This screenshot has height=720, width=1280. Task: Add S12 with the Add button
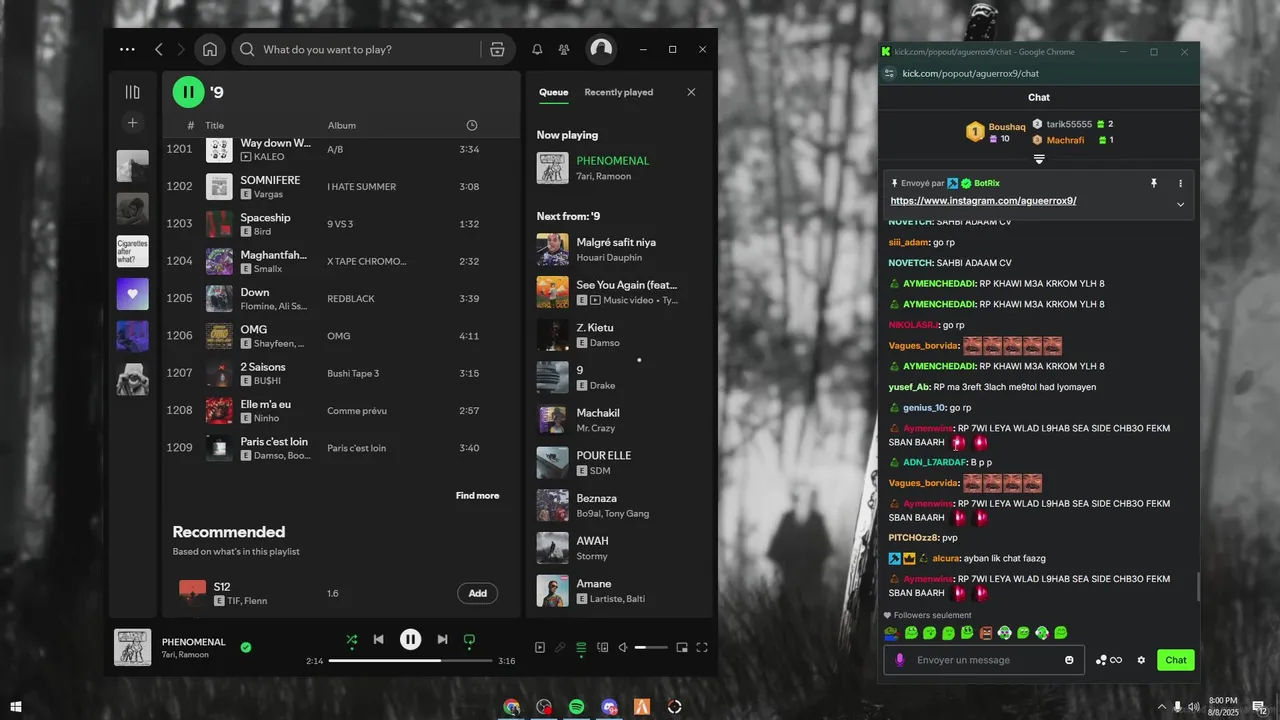click(x=478, y=593)
